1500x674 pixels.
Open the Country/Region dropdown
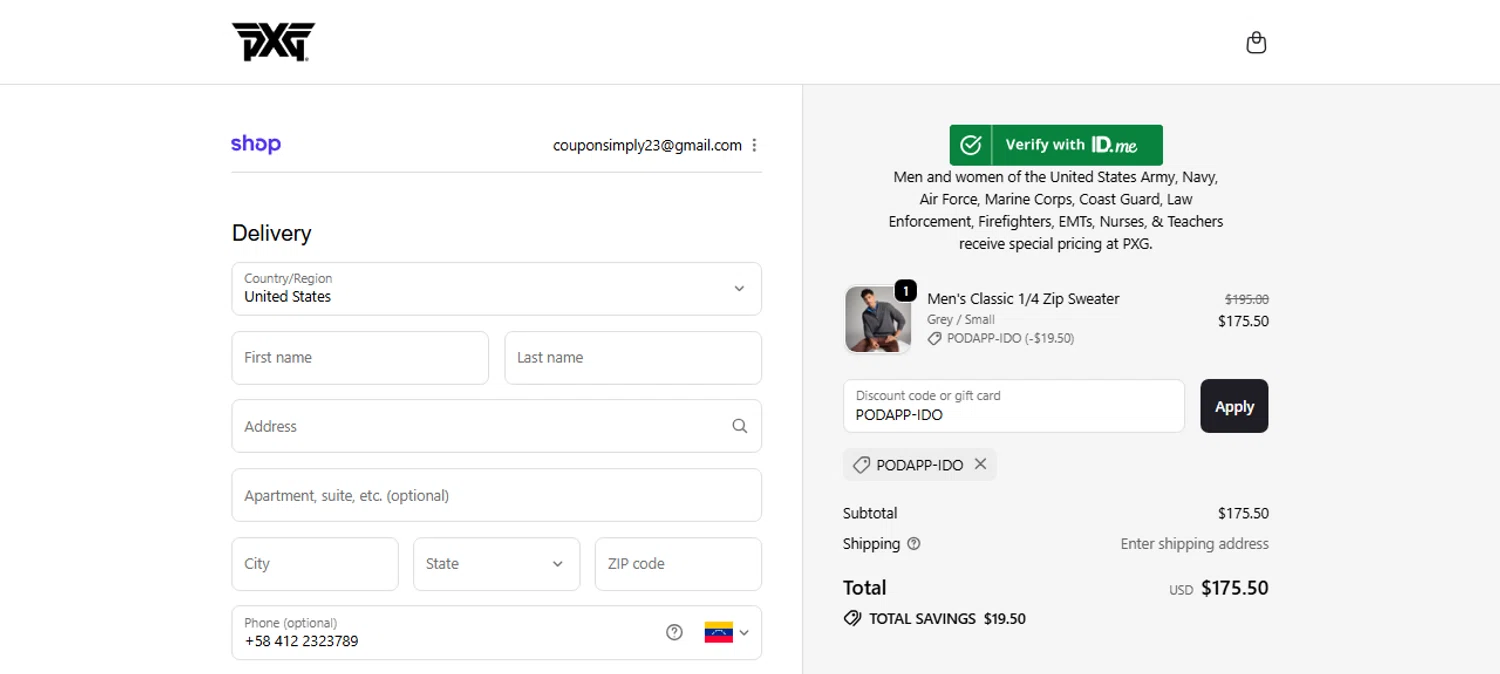(x=496, y=288)
